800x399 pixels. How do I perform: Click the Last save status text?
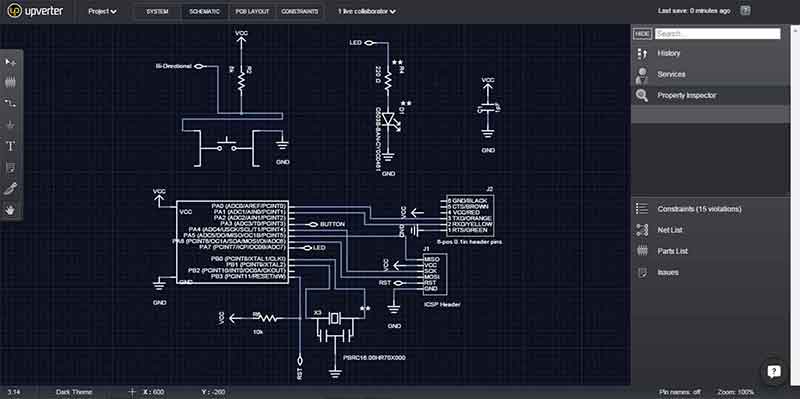[694, 11]
